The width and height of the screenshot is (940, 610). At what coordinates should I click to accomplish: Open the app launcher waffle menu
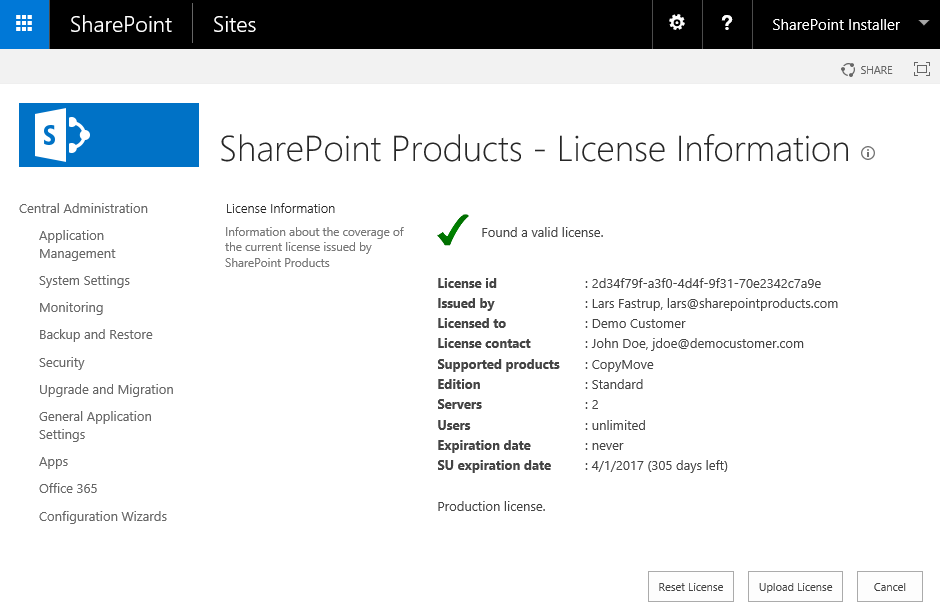(x=23, y=24)
